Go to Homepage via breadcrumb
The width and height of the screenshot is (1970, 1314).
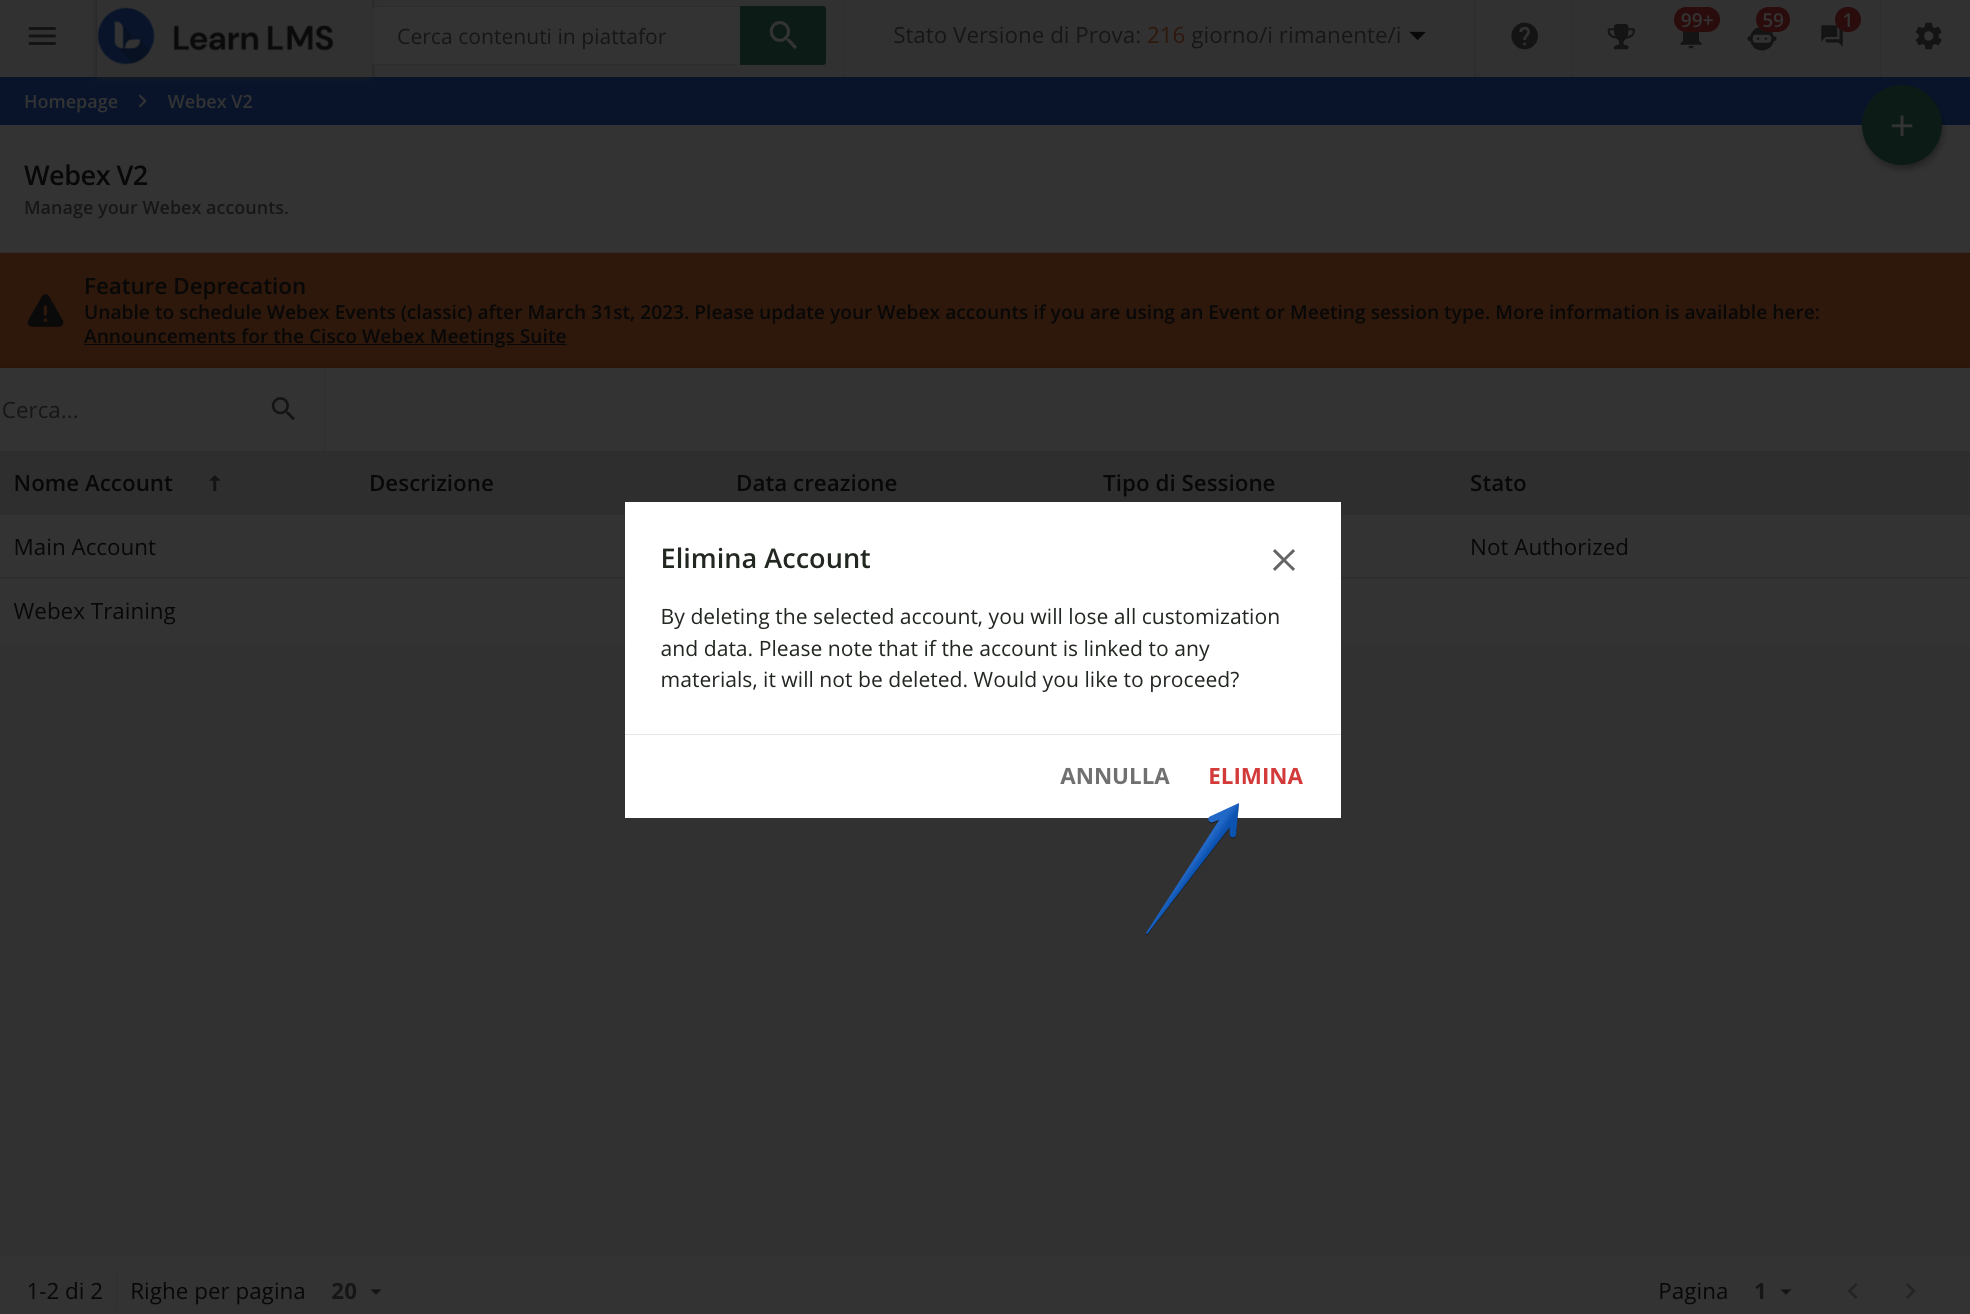pos(70,101)
